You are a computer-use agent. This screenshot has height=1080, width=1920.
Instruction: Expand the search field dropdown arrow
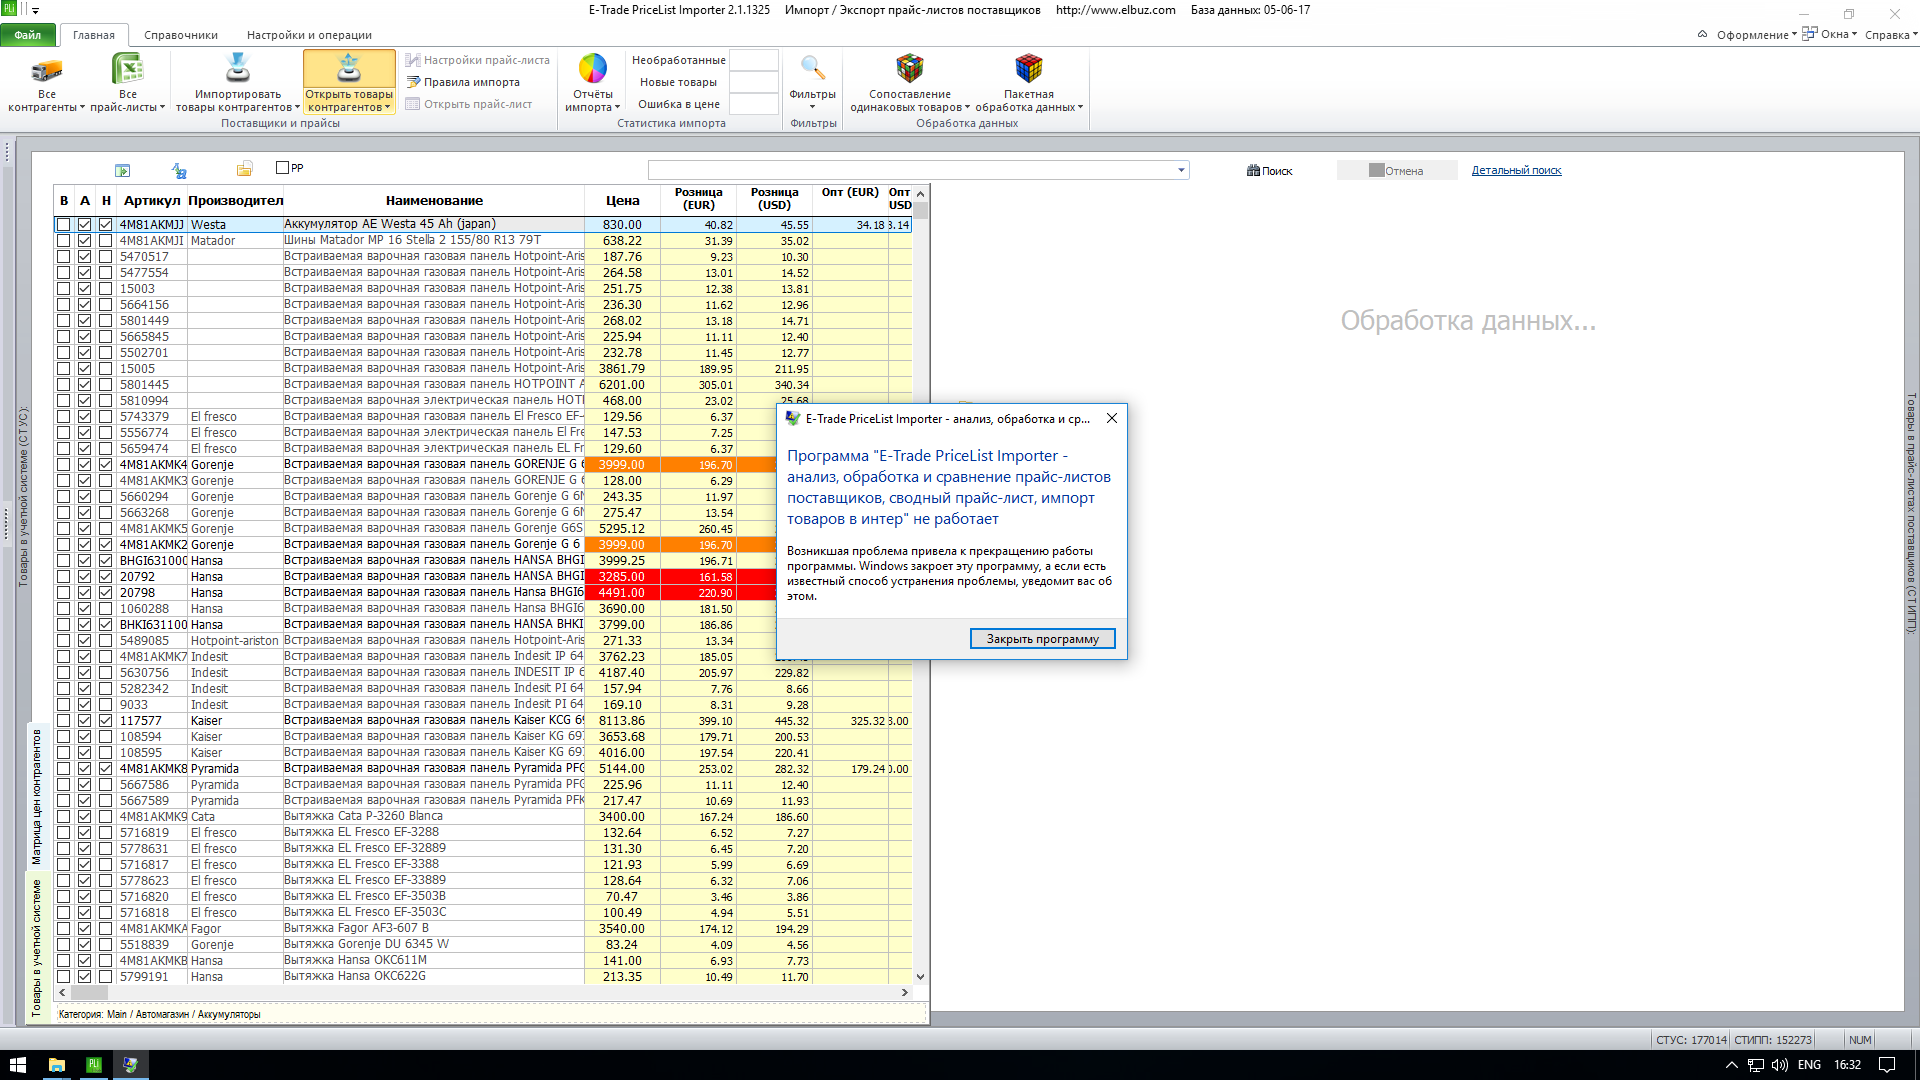pyautogui.click(x=1181, y=171)
